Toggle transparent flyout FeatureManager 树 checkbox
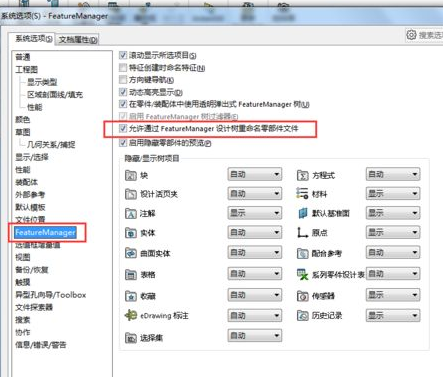Viewport: 443px width, 377px height. point(123,104)
